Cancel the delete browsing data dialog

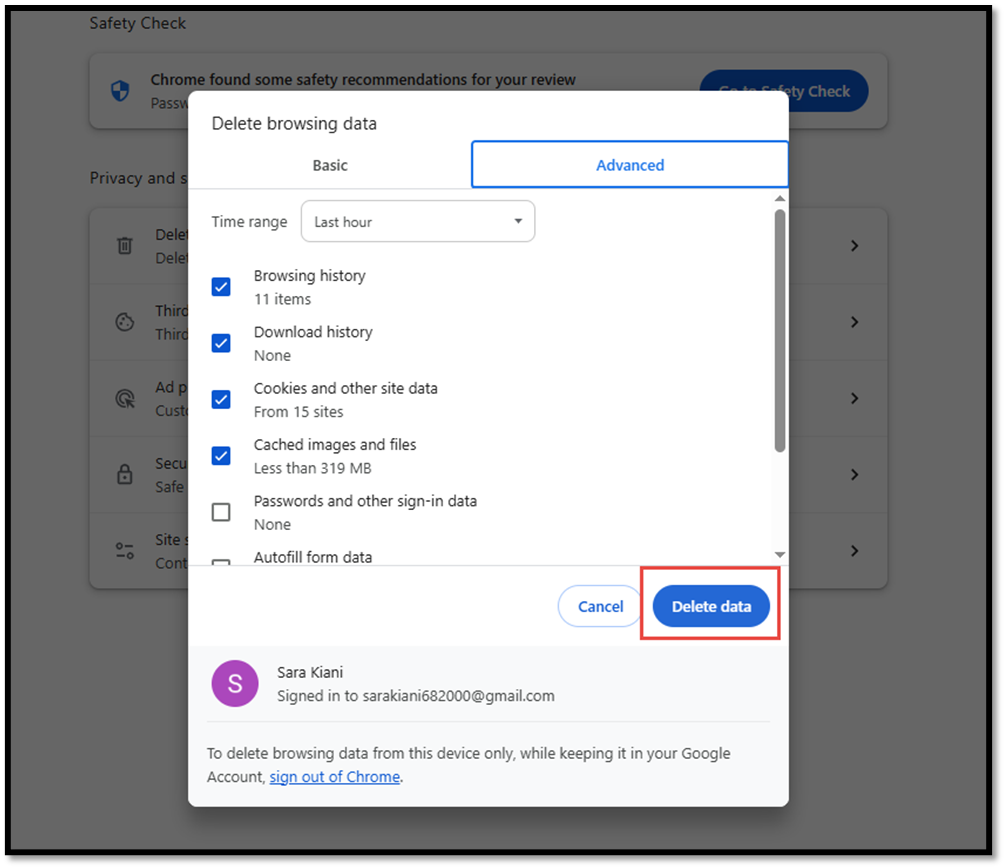[600, 607]
